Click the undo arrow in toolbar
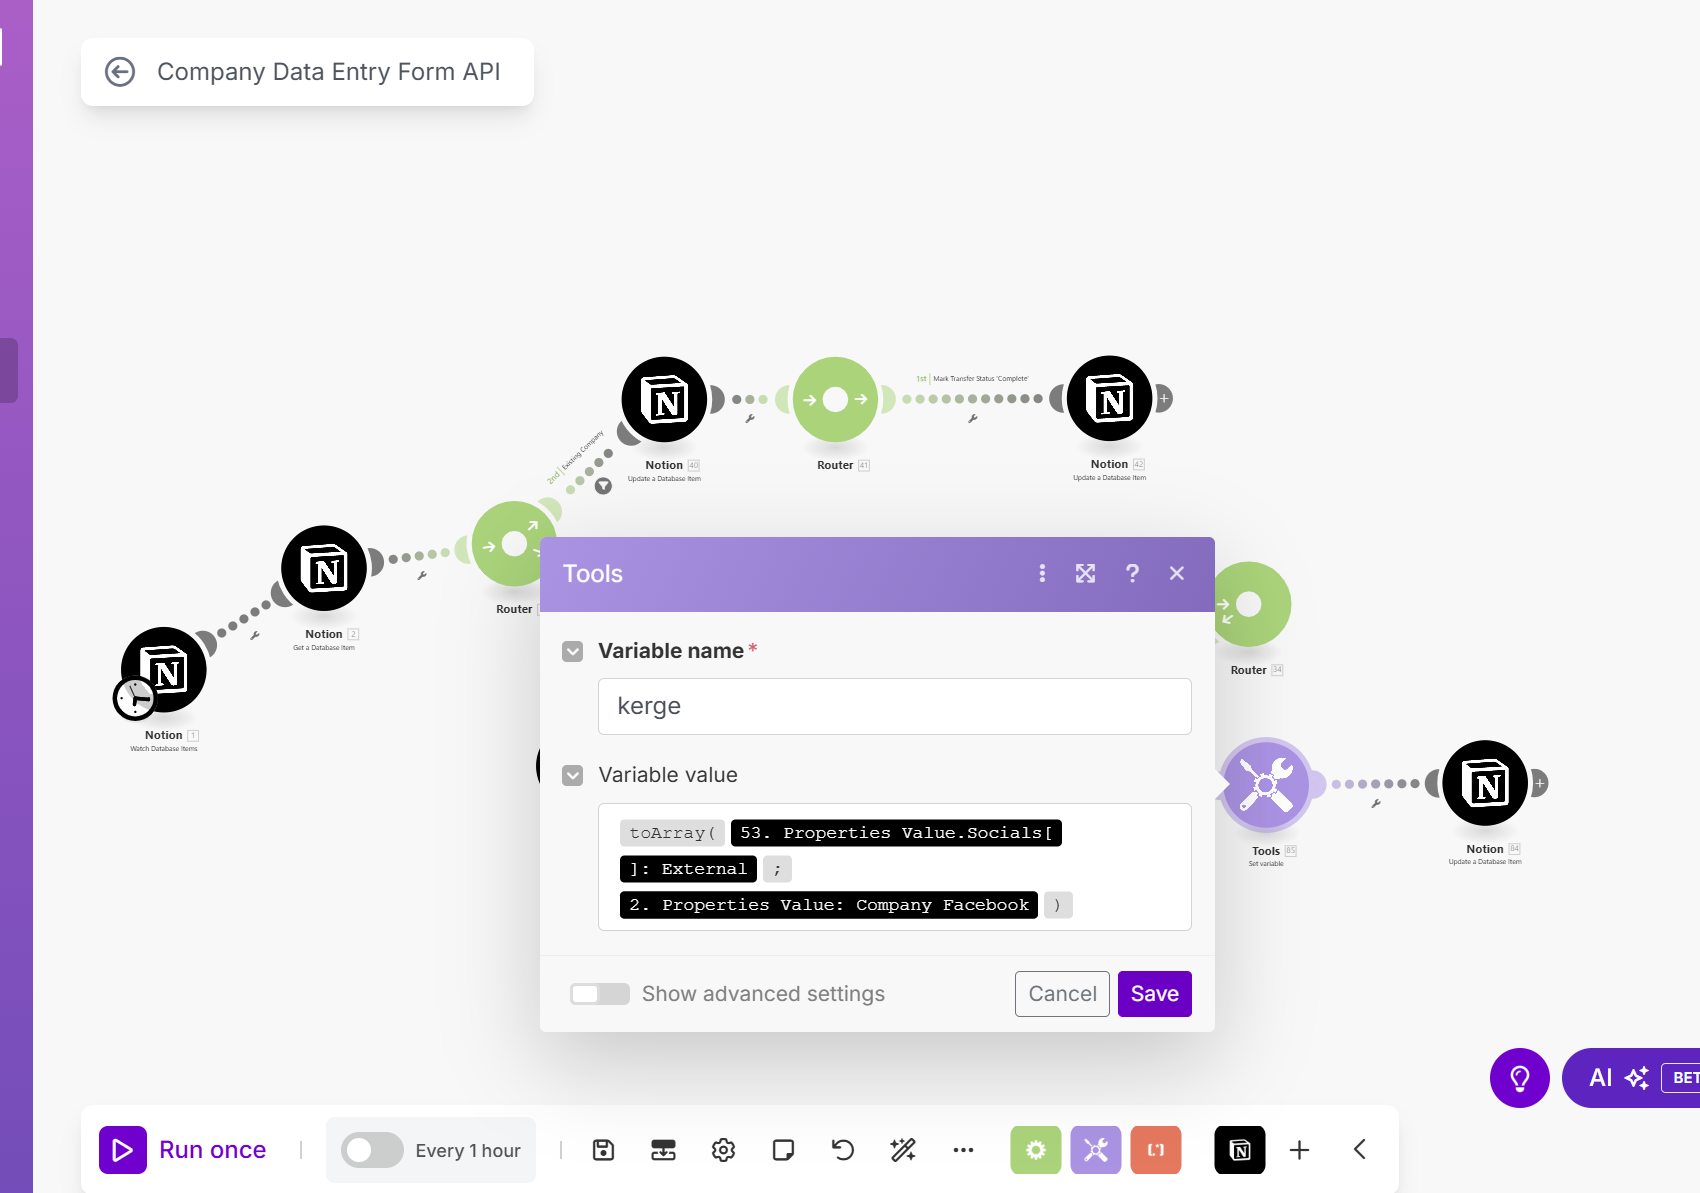Screen dimensions: 1700x1193 click(x=843, y=1150)
